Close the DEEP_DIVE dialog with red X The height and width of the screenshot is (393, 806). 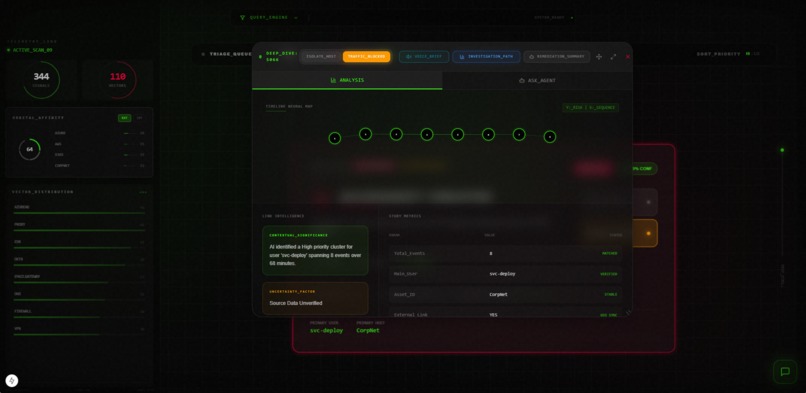tap(628, 57)
